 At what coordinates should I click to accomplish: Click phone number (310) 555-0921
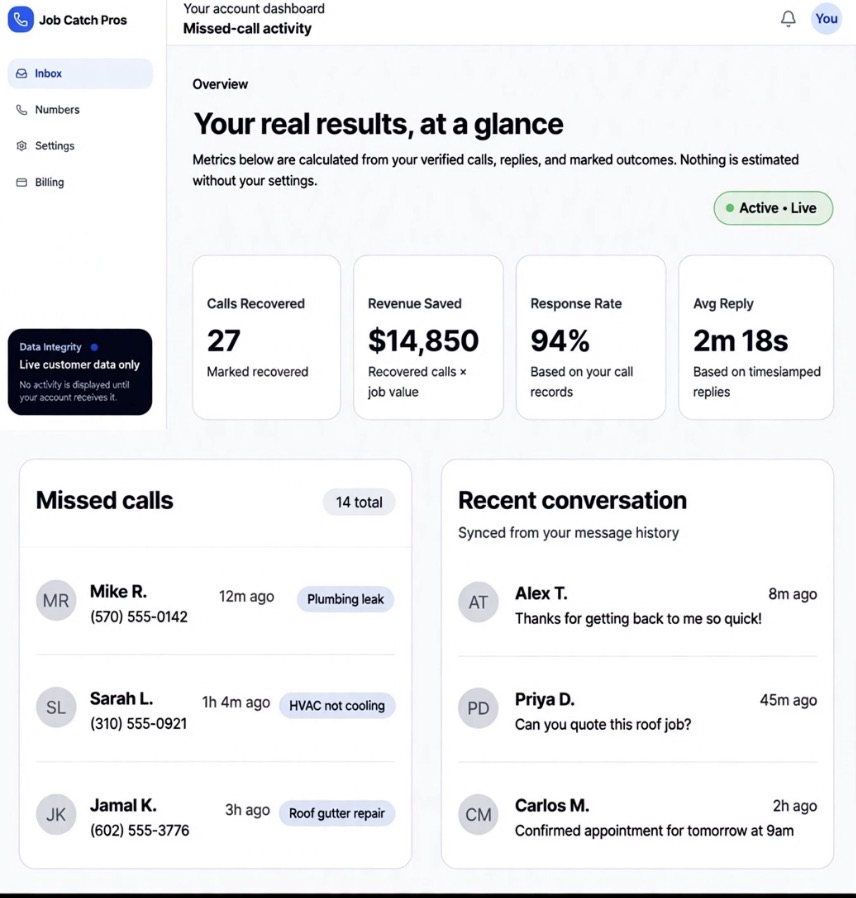(x=139, y=724)
